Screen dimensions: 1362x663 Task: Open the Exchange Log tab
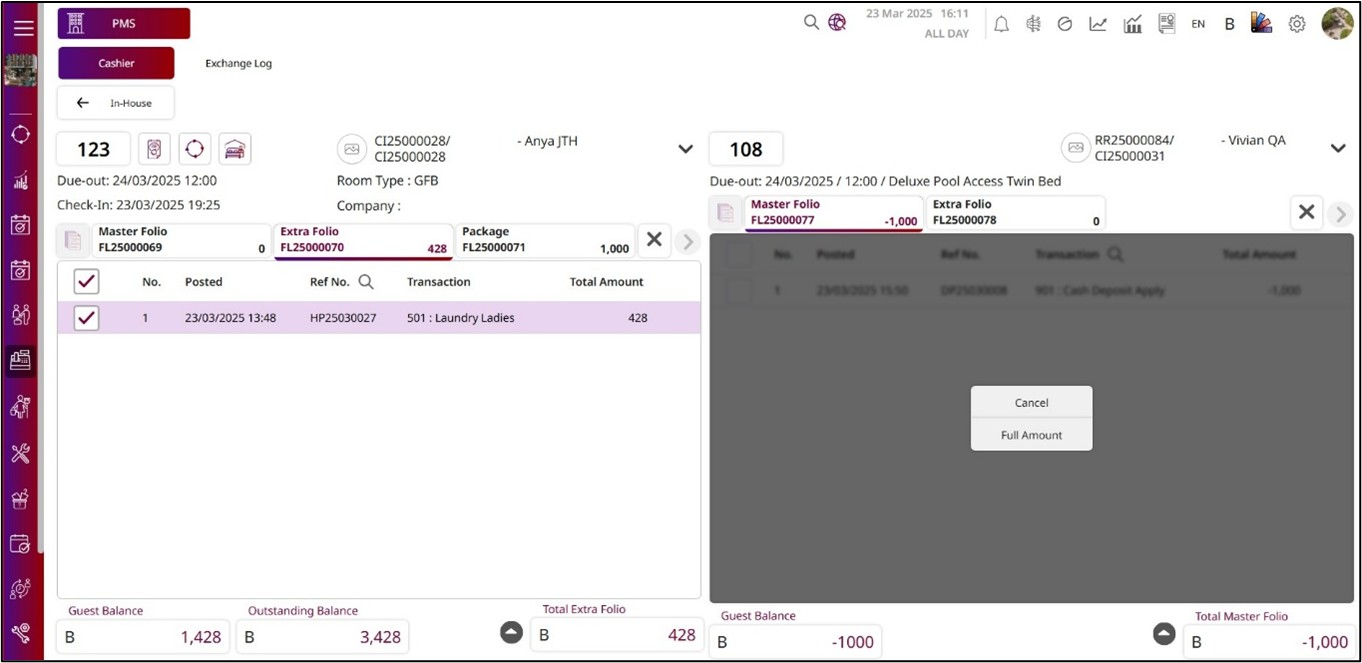(x=238, y=63)
